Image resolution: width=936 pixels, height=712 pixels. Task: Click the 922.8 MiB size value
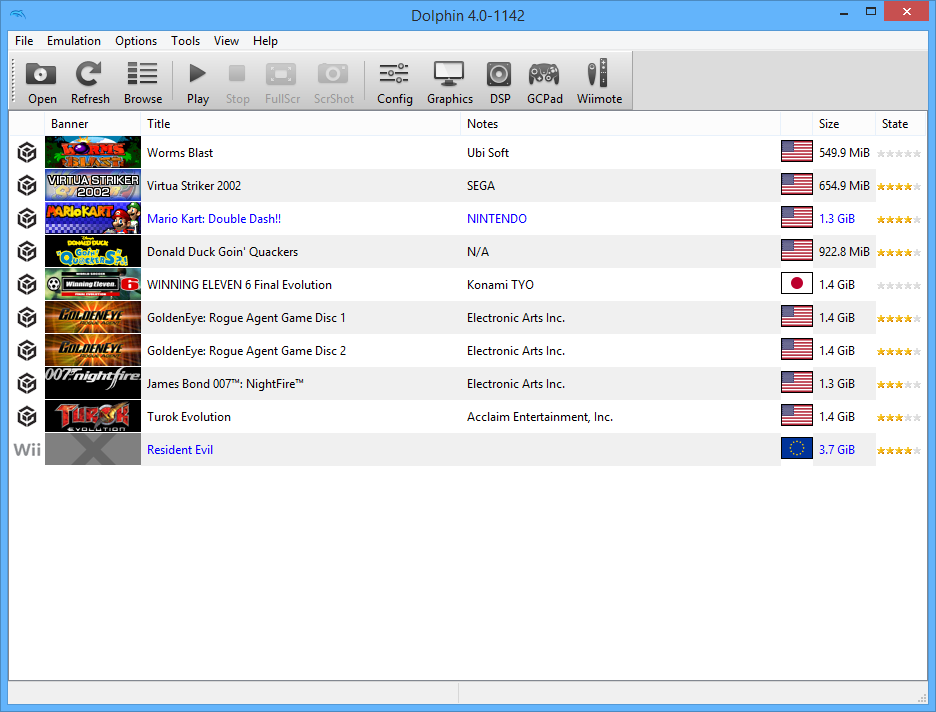coord(844,252)
